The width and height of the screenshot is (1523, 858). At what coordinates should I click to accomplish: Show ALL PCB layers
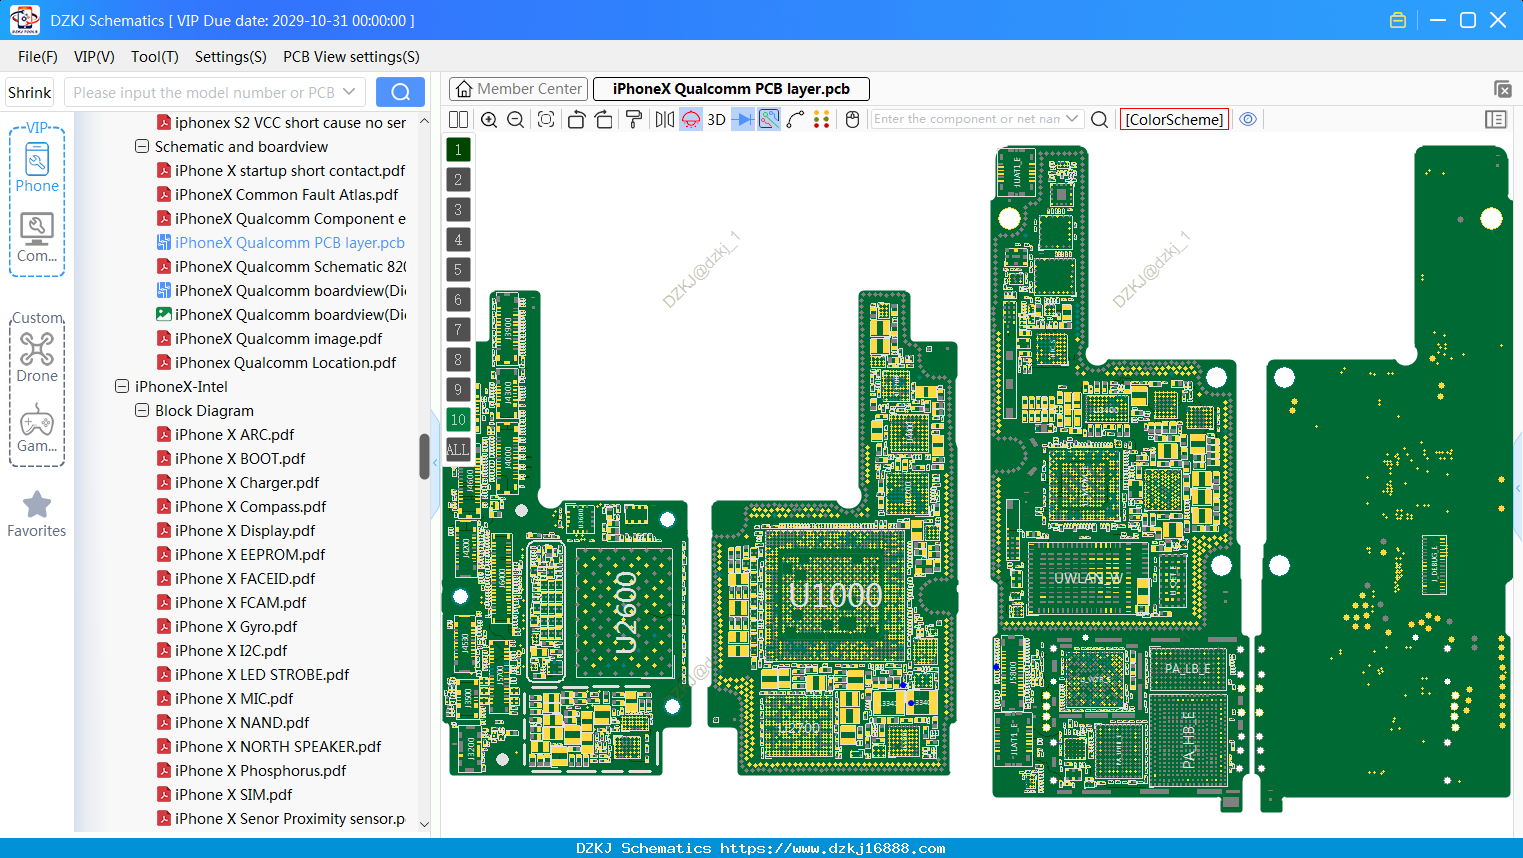click(458, 450)
